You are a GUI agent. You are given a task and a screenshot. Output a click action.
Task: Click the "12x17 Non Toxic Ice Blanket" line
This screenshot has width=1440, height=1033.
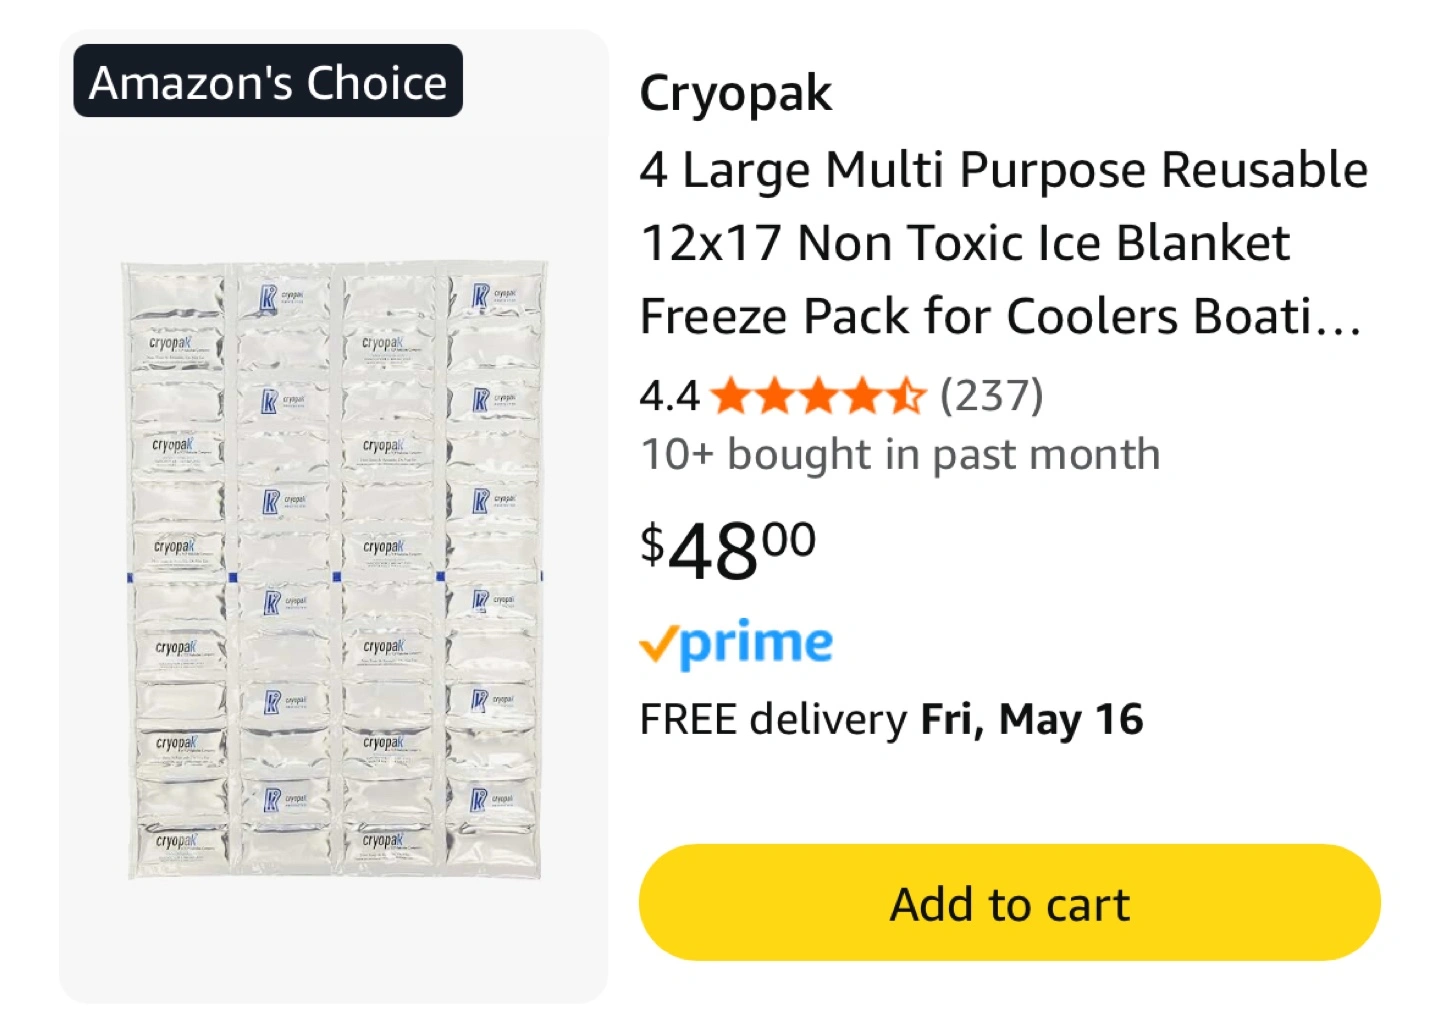pos(965,243)
